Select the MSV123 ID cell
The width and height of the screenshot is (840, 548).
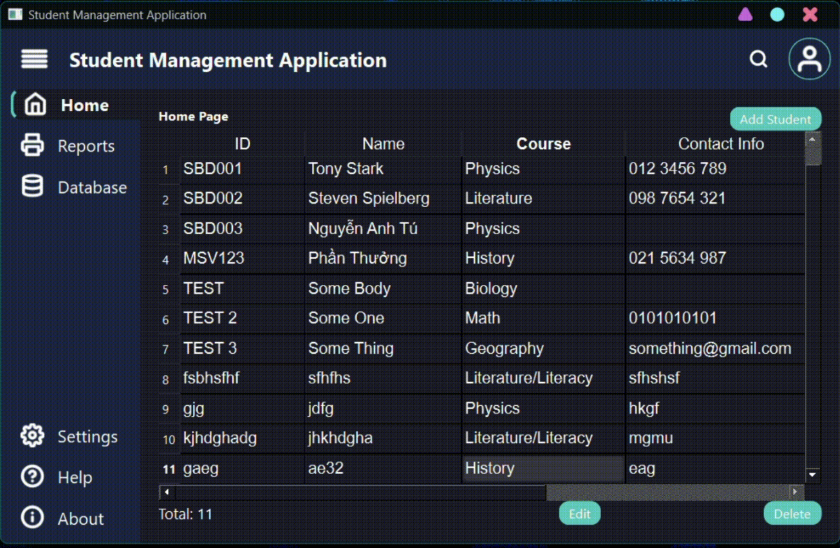(242, 259)
